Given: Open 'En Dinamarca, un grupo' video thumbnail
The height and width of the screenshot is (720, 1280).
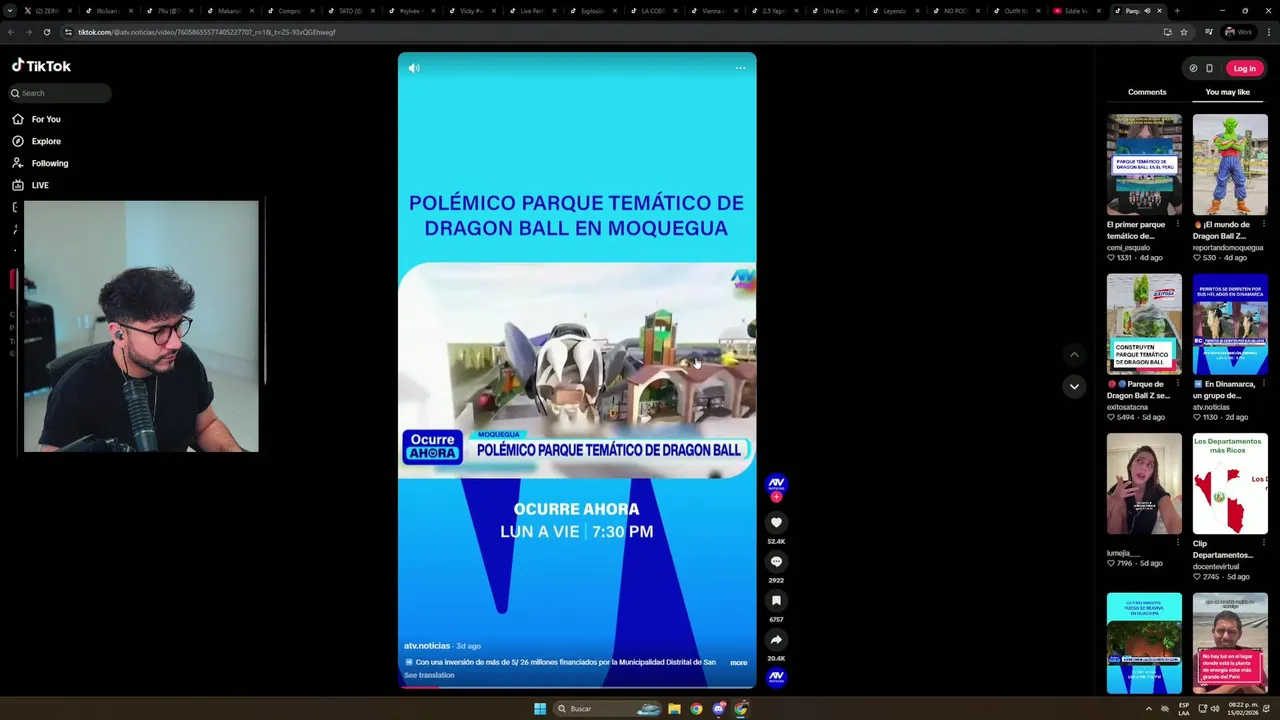Looking at the screenshot, I should 1230,324.
